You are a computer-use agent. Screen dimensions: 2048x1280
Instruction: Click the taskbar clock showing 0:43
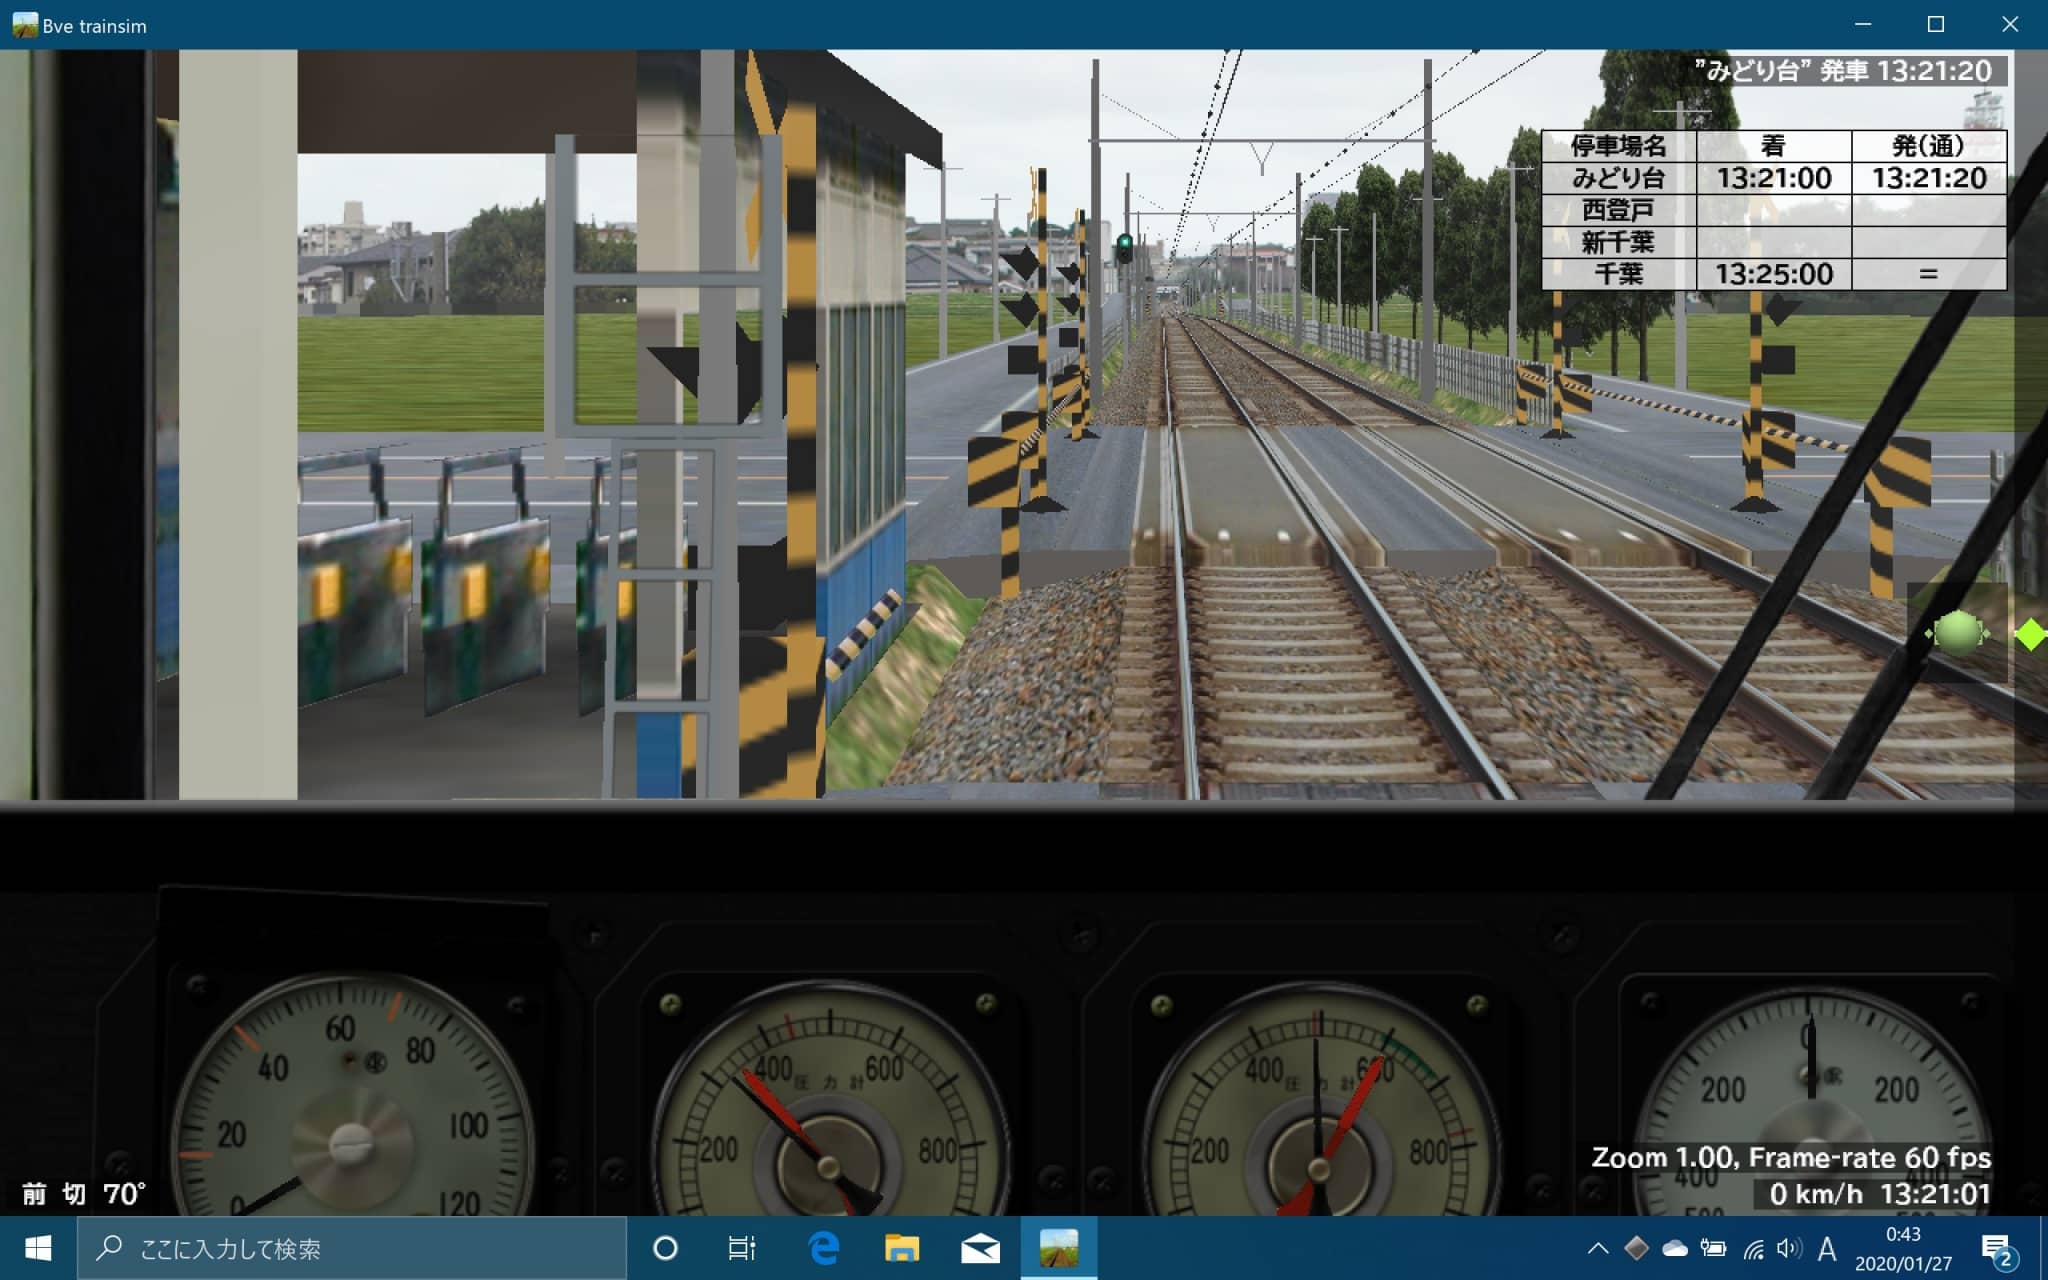1902,1248
